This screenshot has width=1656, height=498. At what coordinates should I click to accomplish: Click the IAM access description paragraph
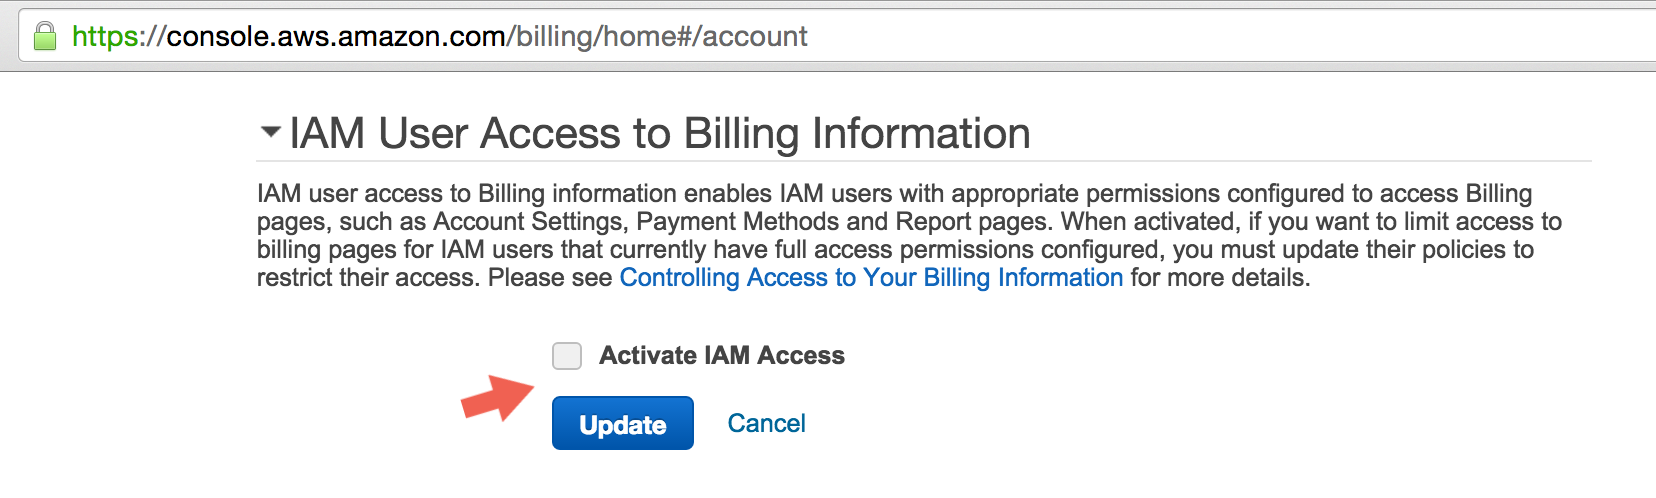coord(909,235)
